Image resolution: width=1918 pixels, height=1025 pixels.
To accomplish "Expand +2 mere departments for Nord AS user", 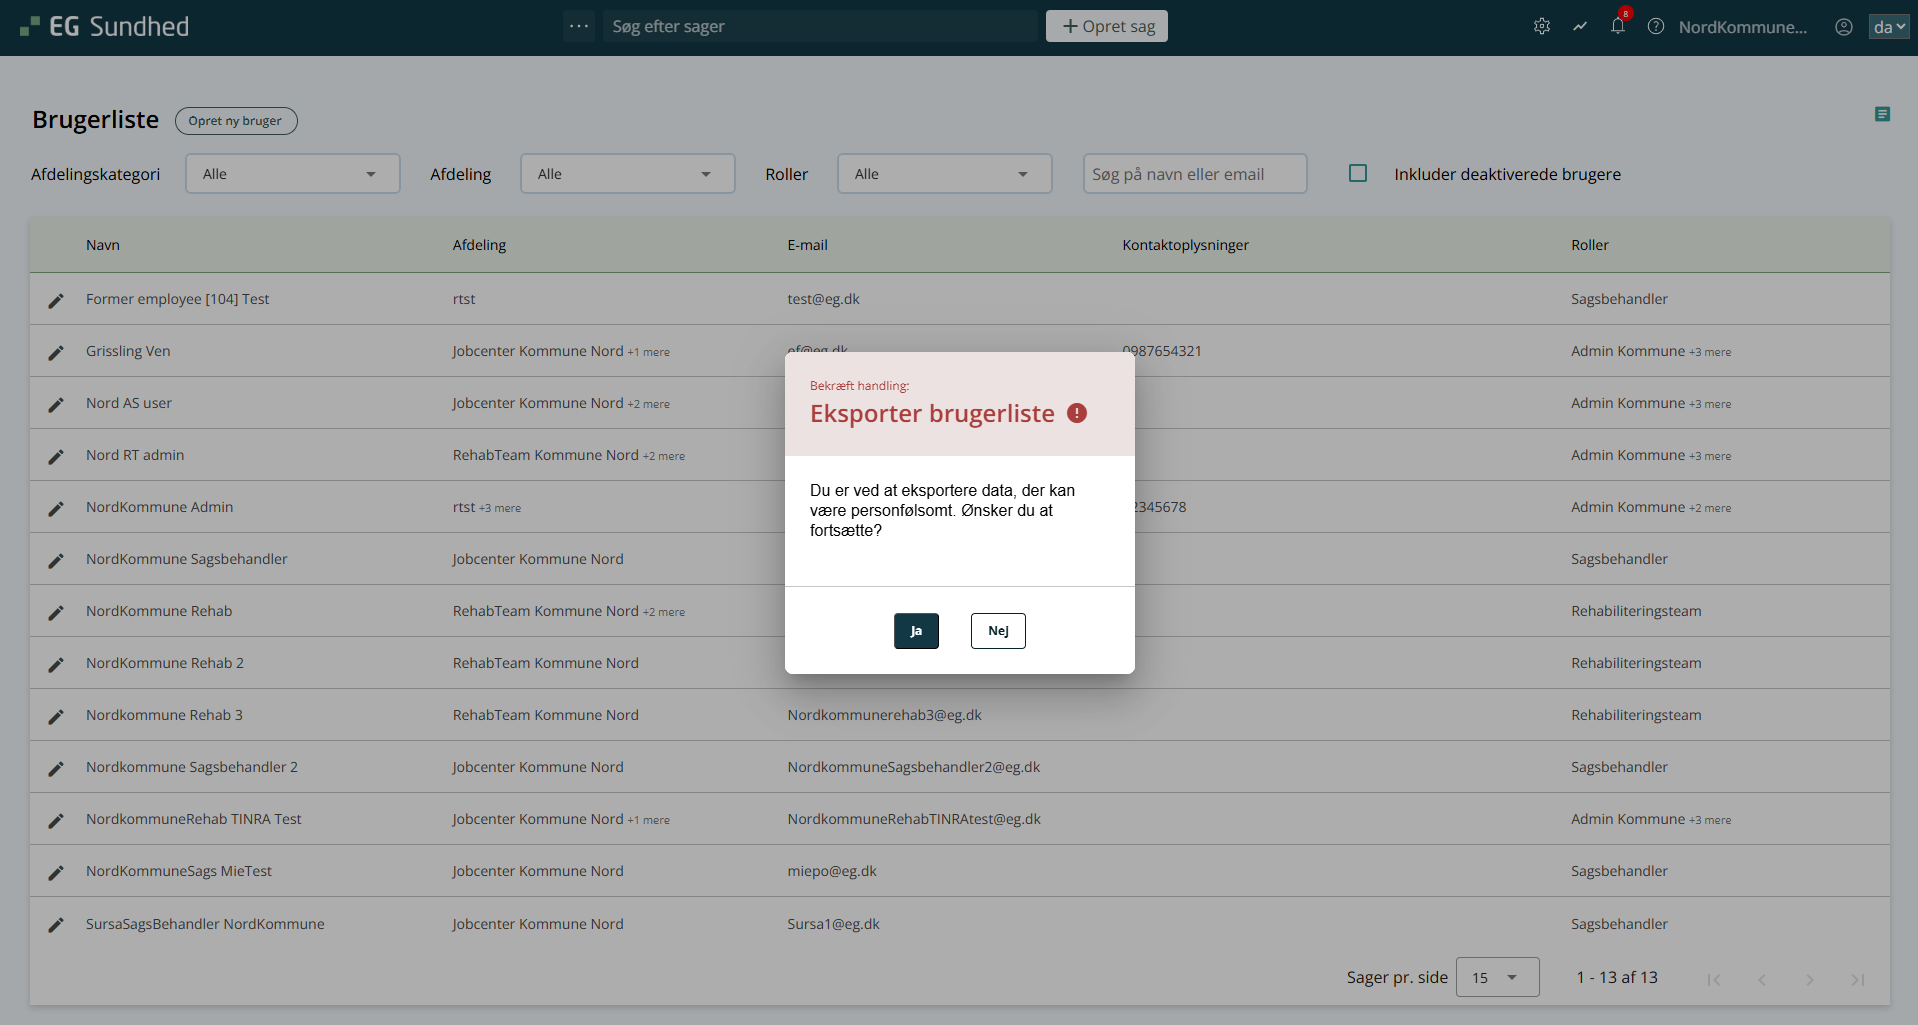I will (x=649, y=404).
